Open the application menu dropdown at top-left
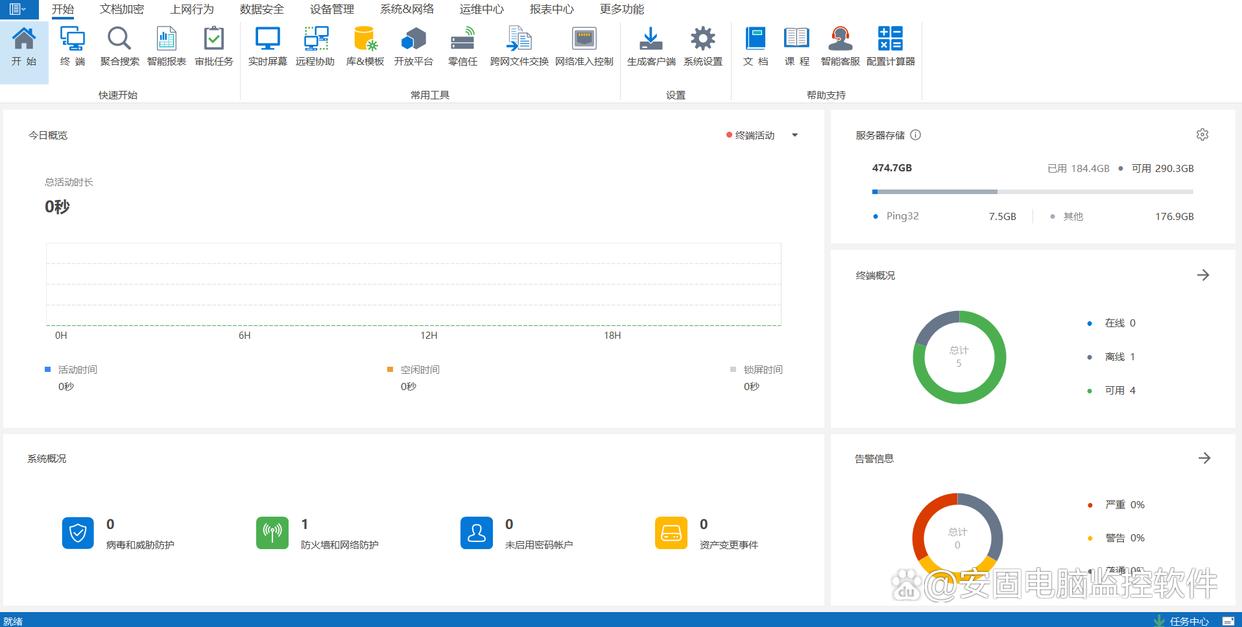The image size is (1242, 627). pos(19,9)
